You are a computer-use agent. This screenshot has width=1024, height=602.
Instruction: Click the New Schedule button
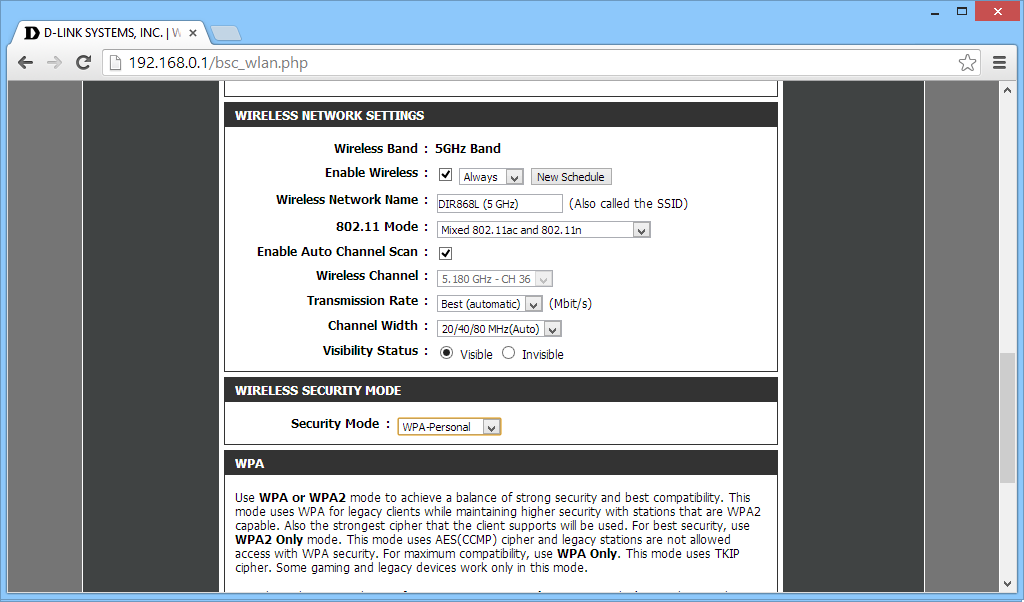point(570,177)
